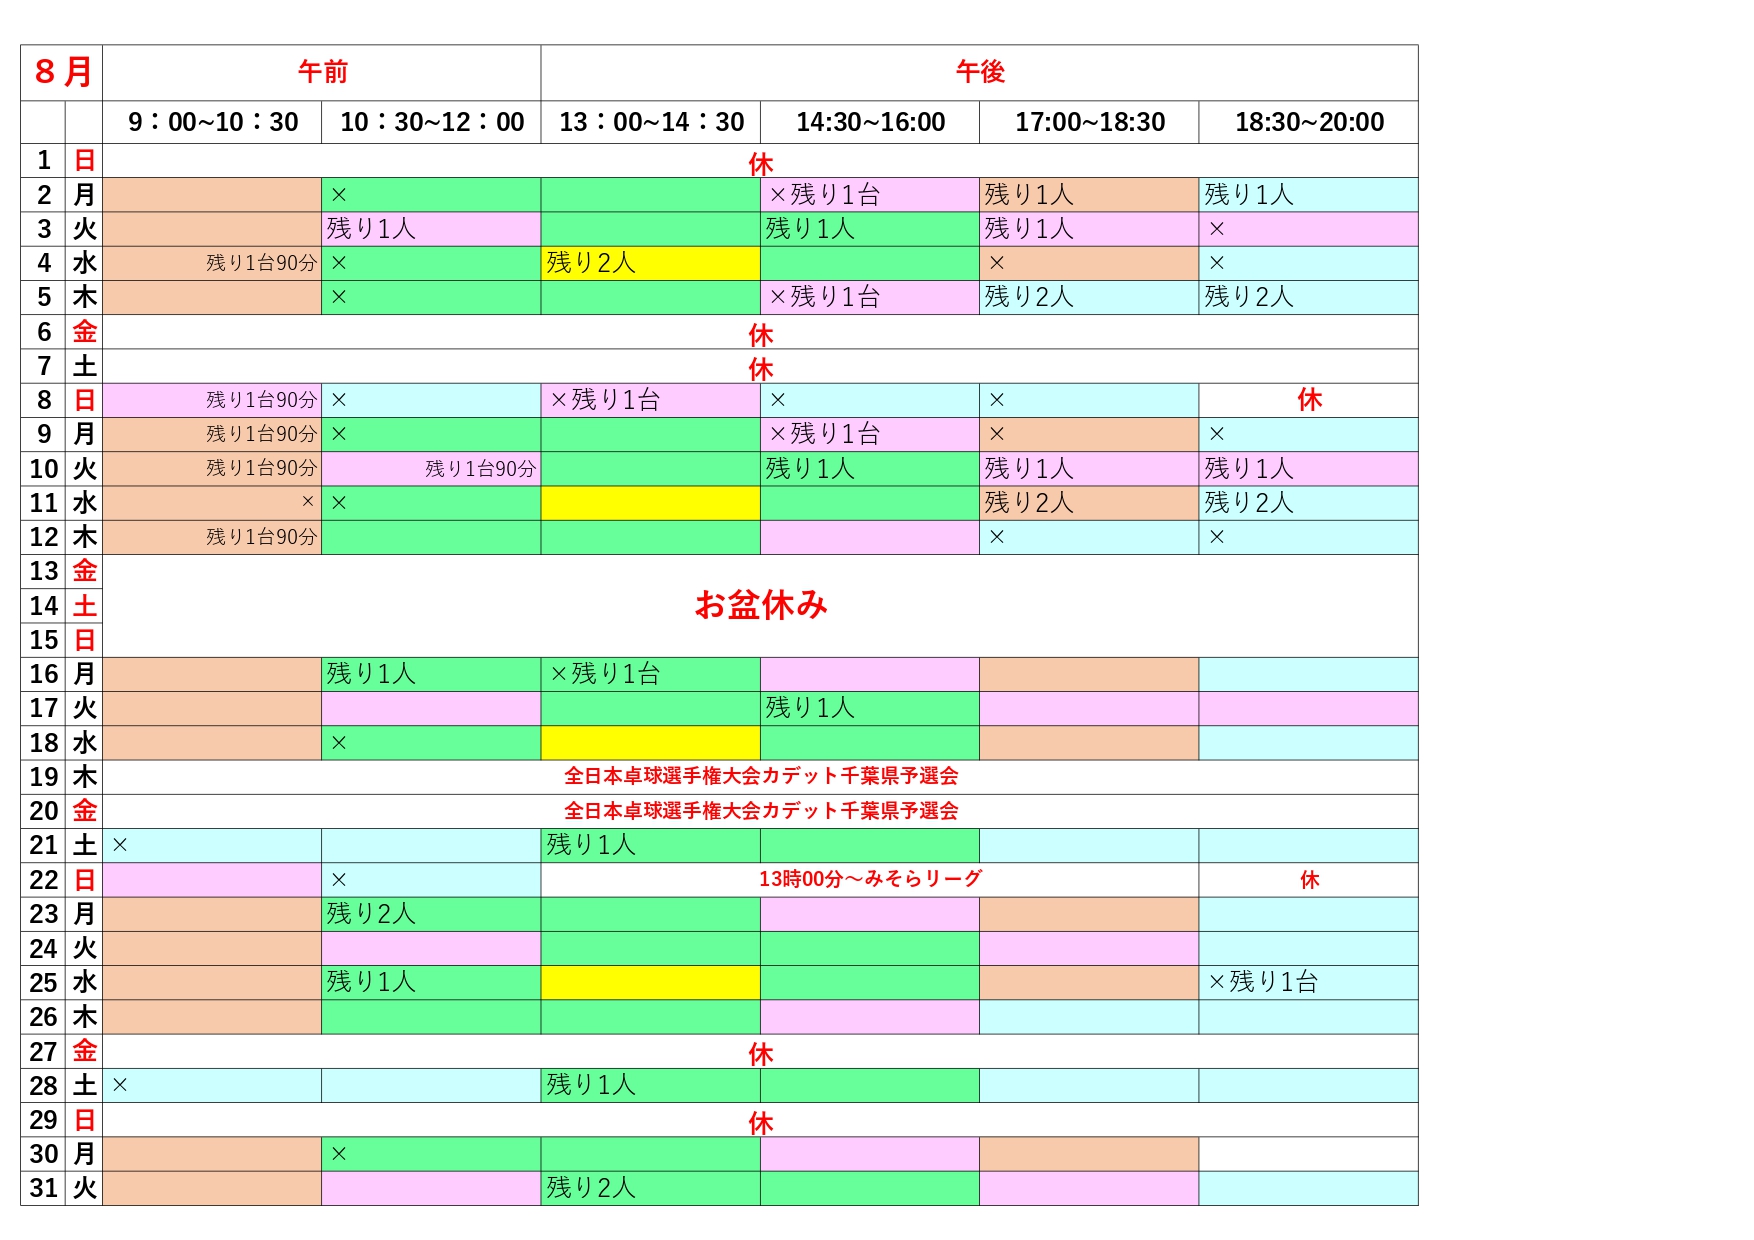Click the 18:30~20:00 time slot header
The width and height of the screenshot is (1754, 1240).
(x=1309, y=122)
